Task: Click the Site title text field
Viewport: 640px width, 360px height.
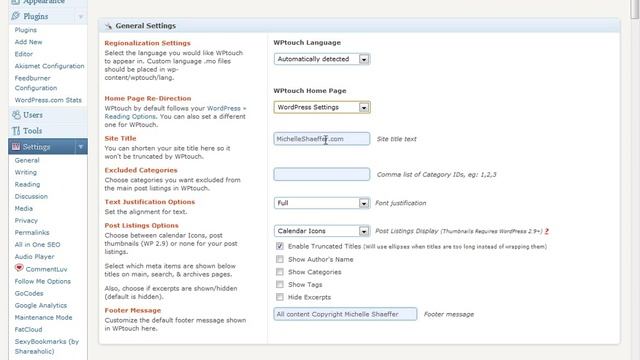Action: pos(322,139)
